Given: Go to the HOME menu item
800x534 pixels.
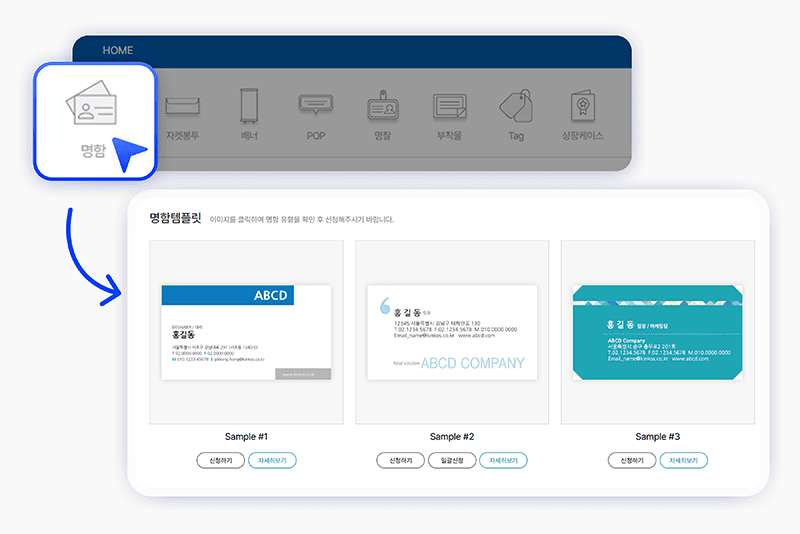Looking at the screenshot, I should pos(117,50).
